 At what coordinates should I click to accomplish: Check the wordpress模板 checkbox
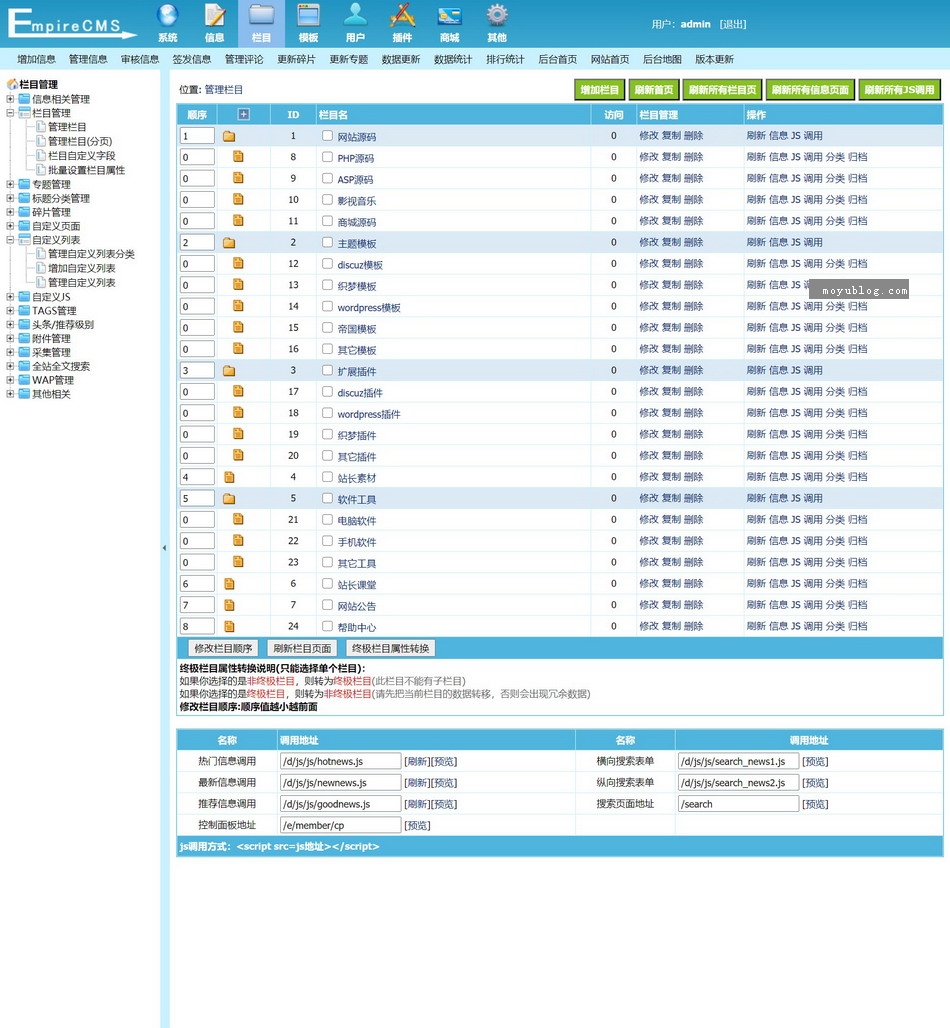coord(327,306)
